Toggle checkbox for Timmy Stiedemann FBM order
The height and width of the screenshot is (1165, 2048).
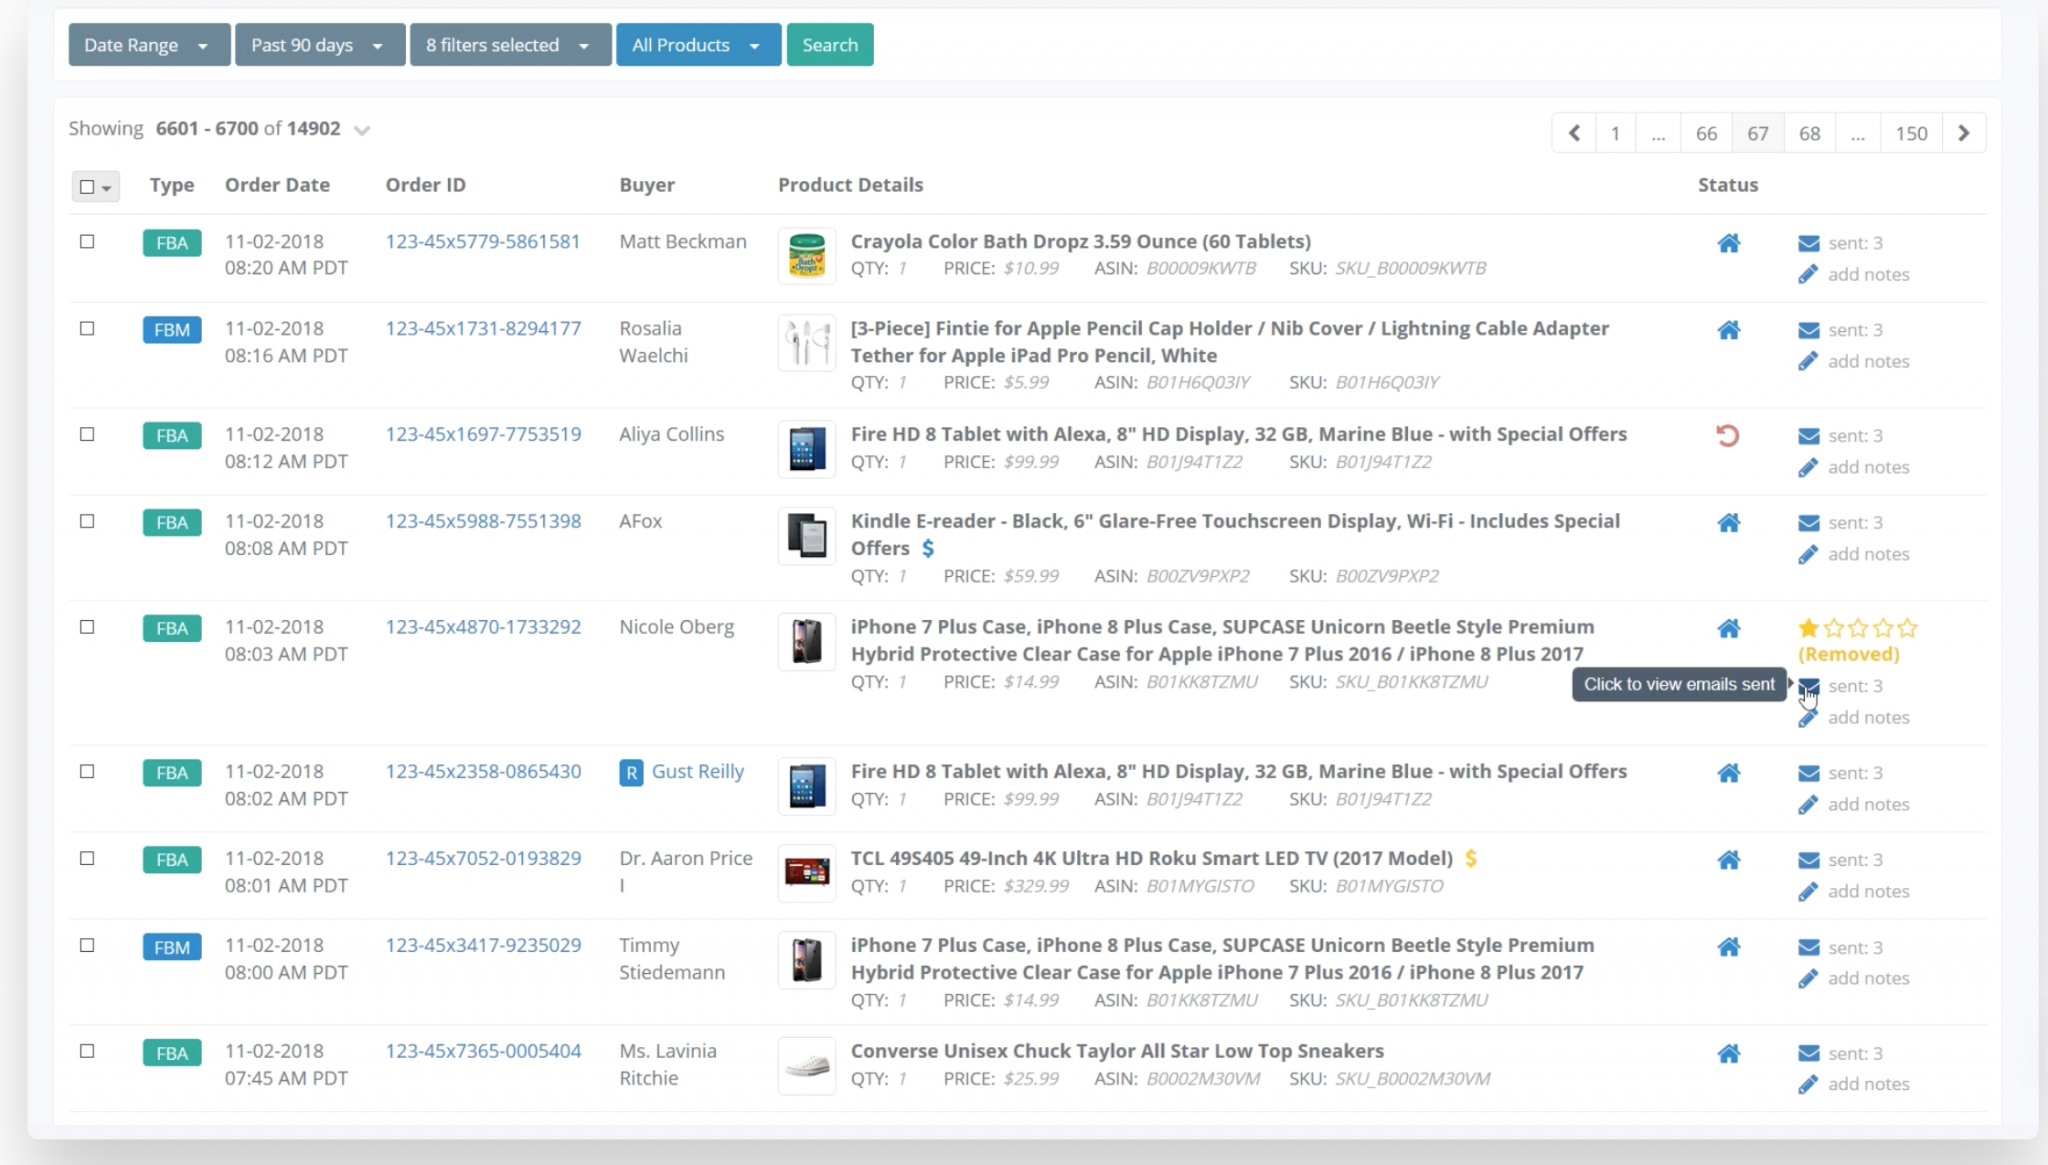coord(87,944)
